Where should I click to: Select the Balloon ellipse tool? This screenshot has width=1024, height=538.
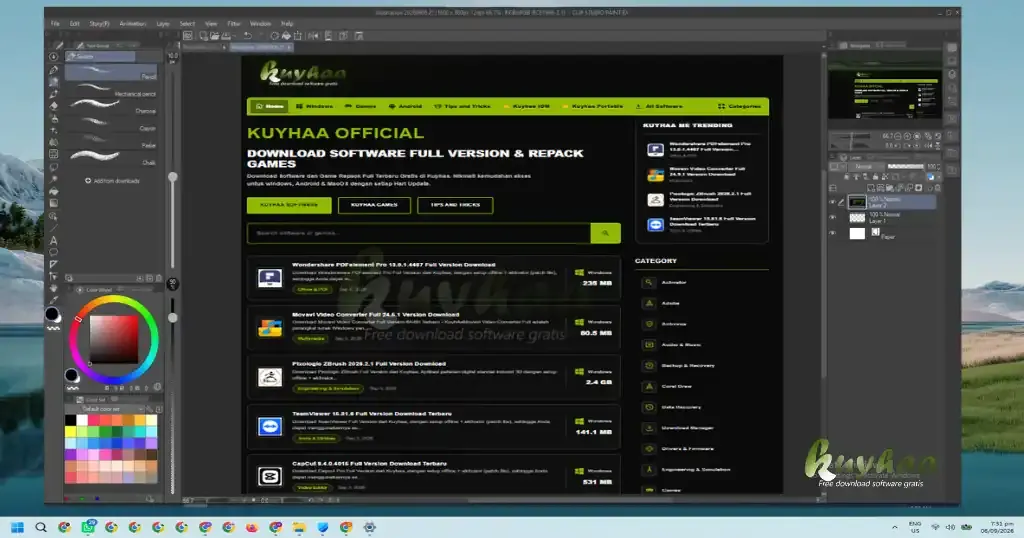[x=54, y=252]
